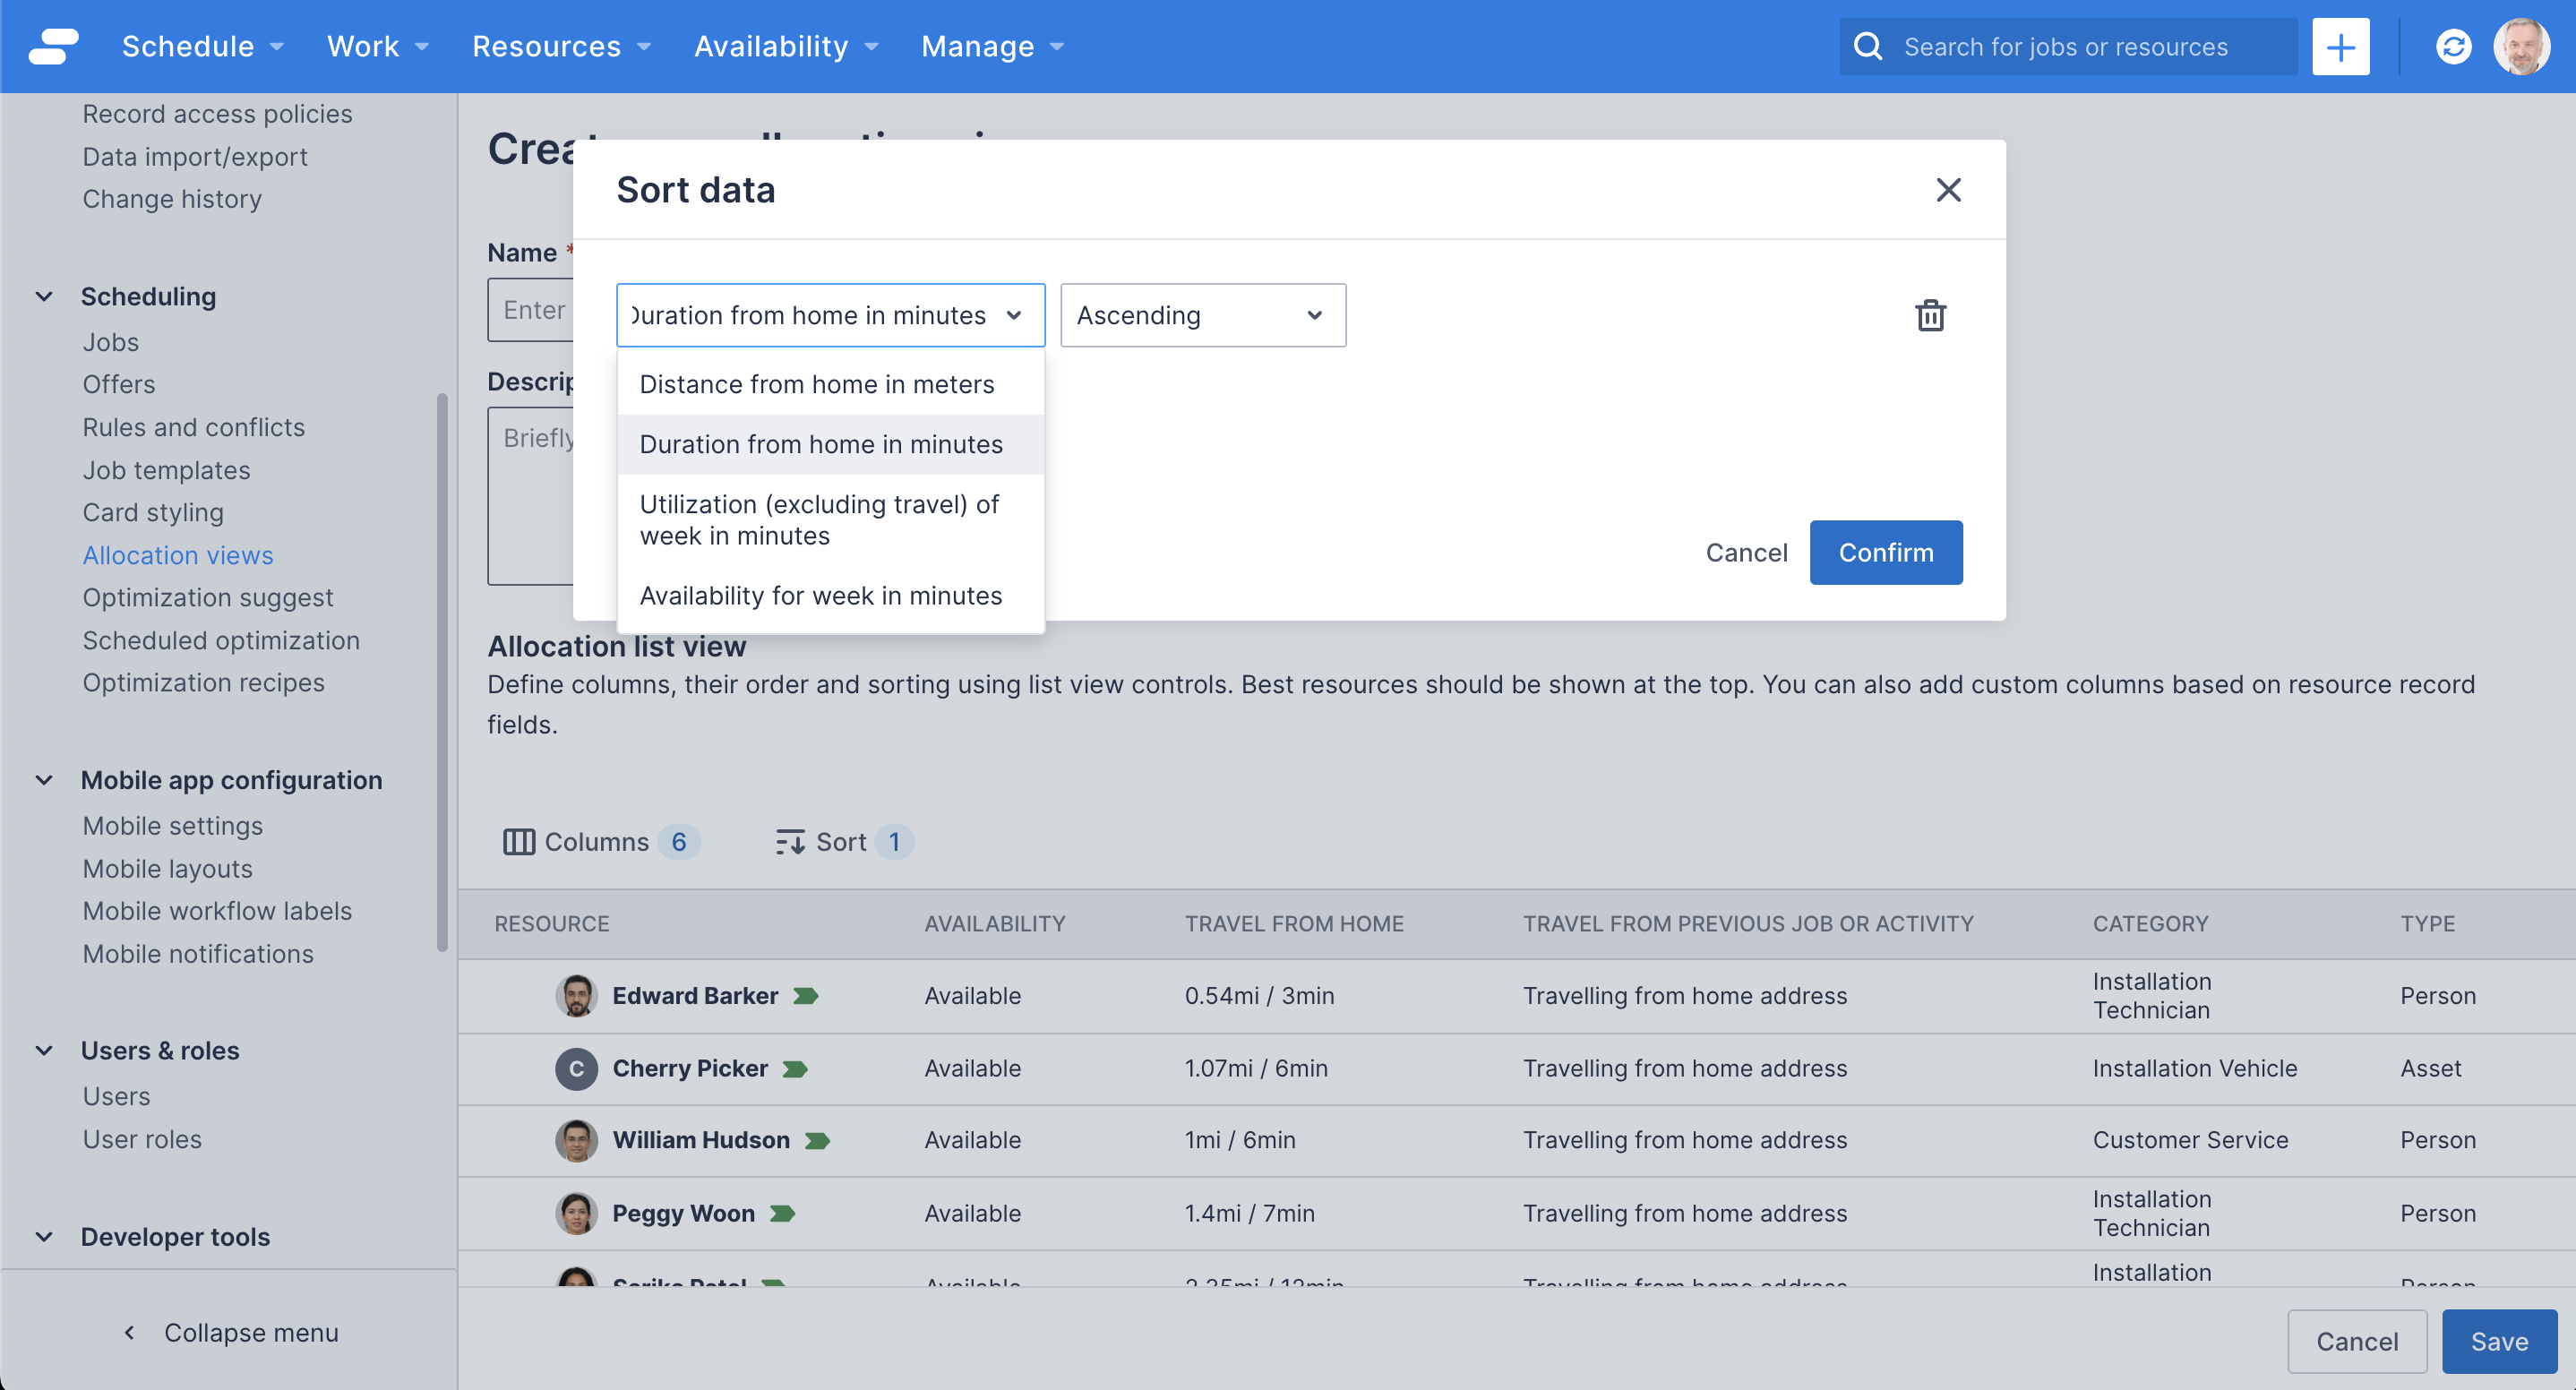Click the plus create-new button
This screenshot has width=2576, height=1390.
tap(2340, 46)
